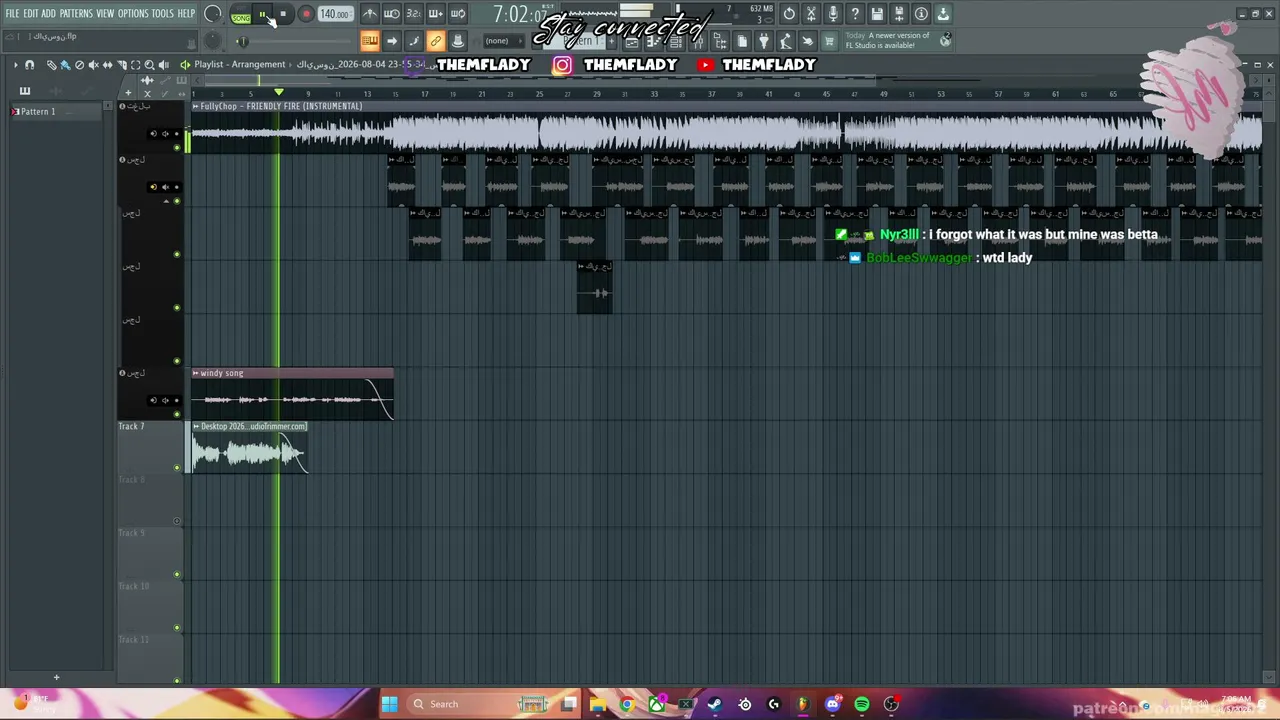This screenshot has height=720, width=1280.
Task: Select the mute tool speaker icon
Action: click(93, 65)
